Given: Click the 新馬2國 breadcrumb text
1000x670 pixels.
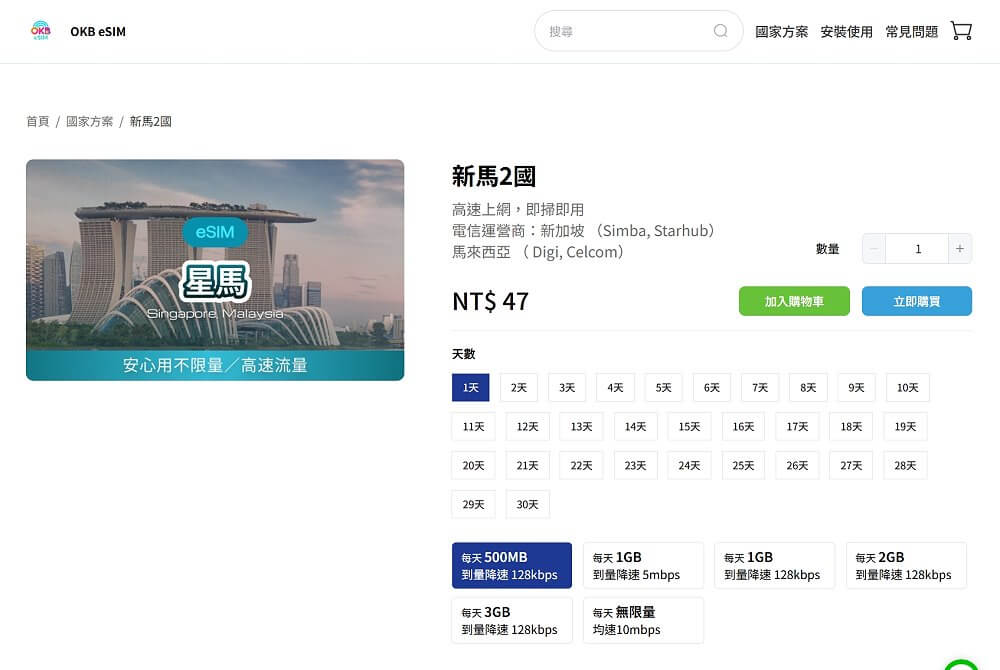Looking at the screenshot, I should coord(151,121).
